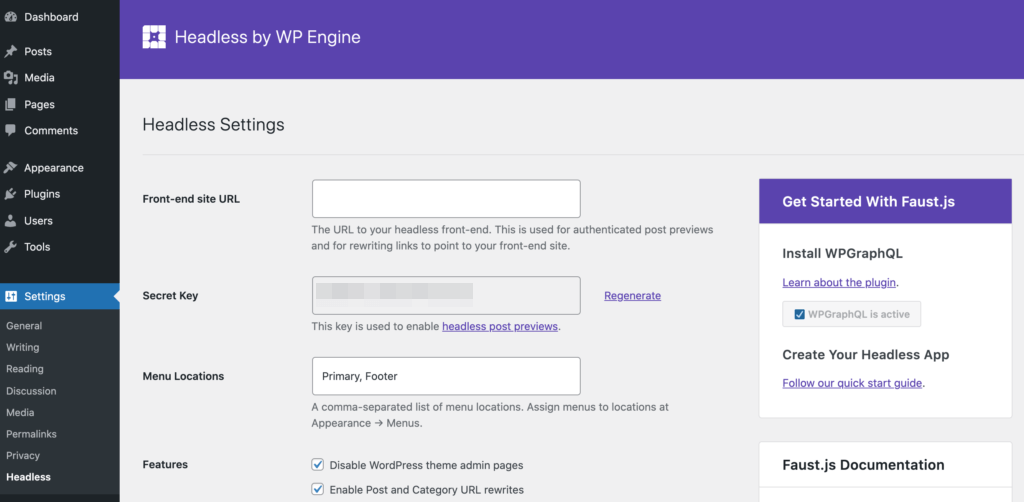Viewport: 1024px width, 502px height.
Task: Click the Dashboard gauge icon
Action: (10, 17)
